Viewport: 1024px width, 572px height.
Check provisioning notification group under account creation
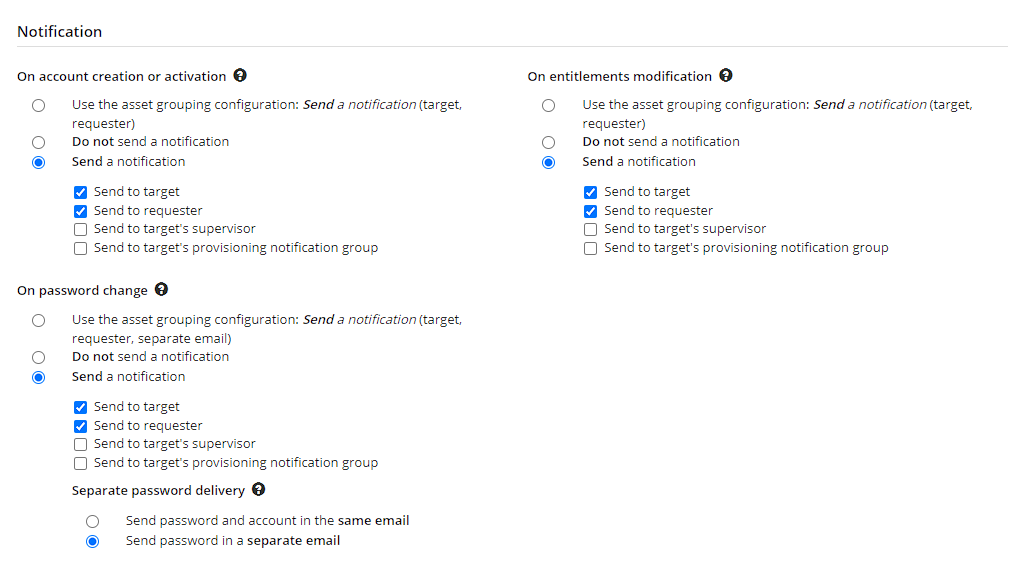coord(80,248)
